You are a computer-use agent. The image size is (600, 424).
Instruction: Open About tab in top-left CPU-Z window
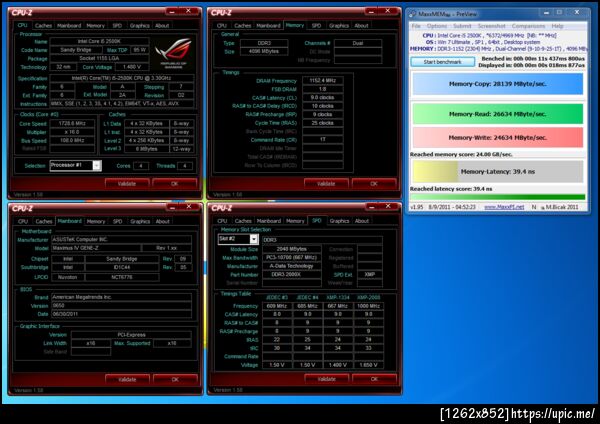[162, 26]
